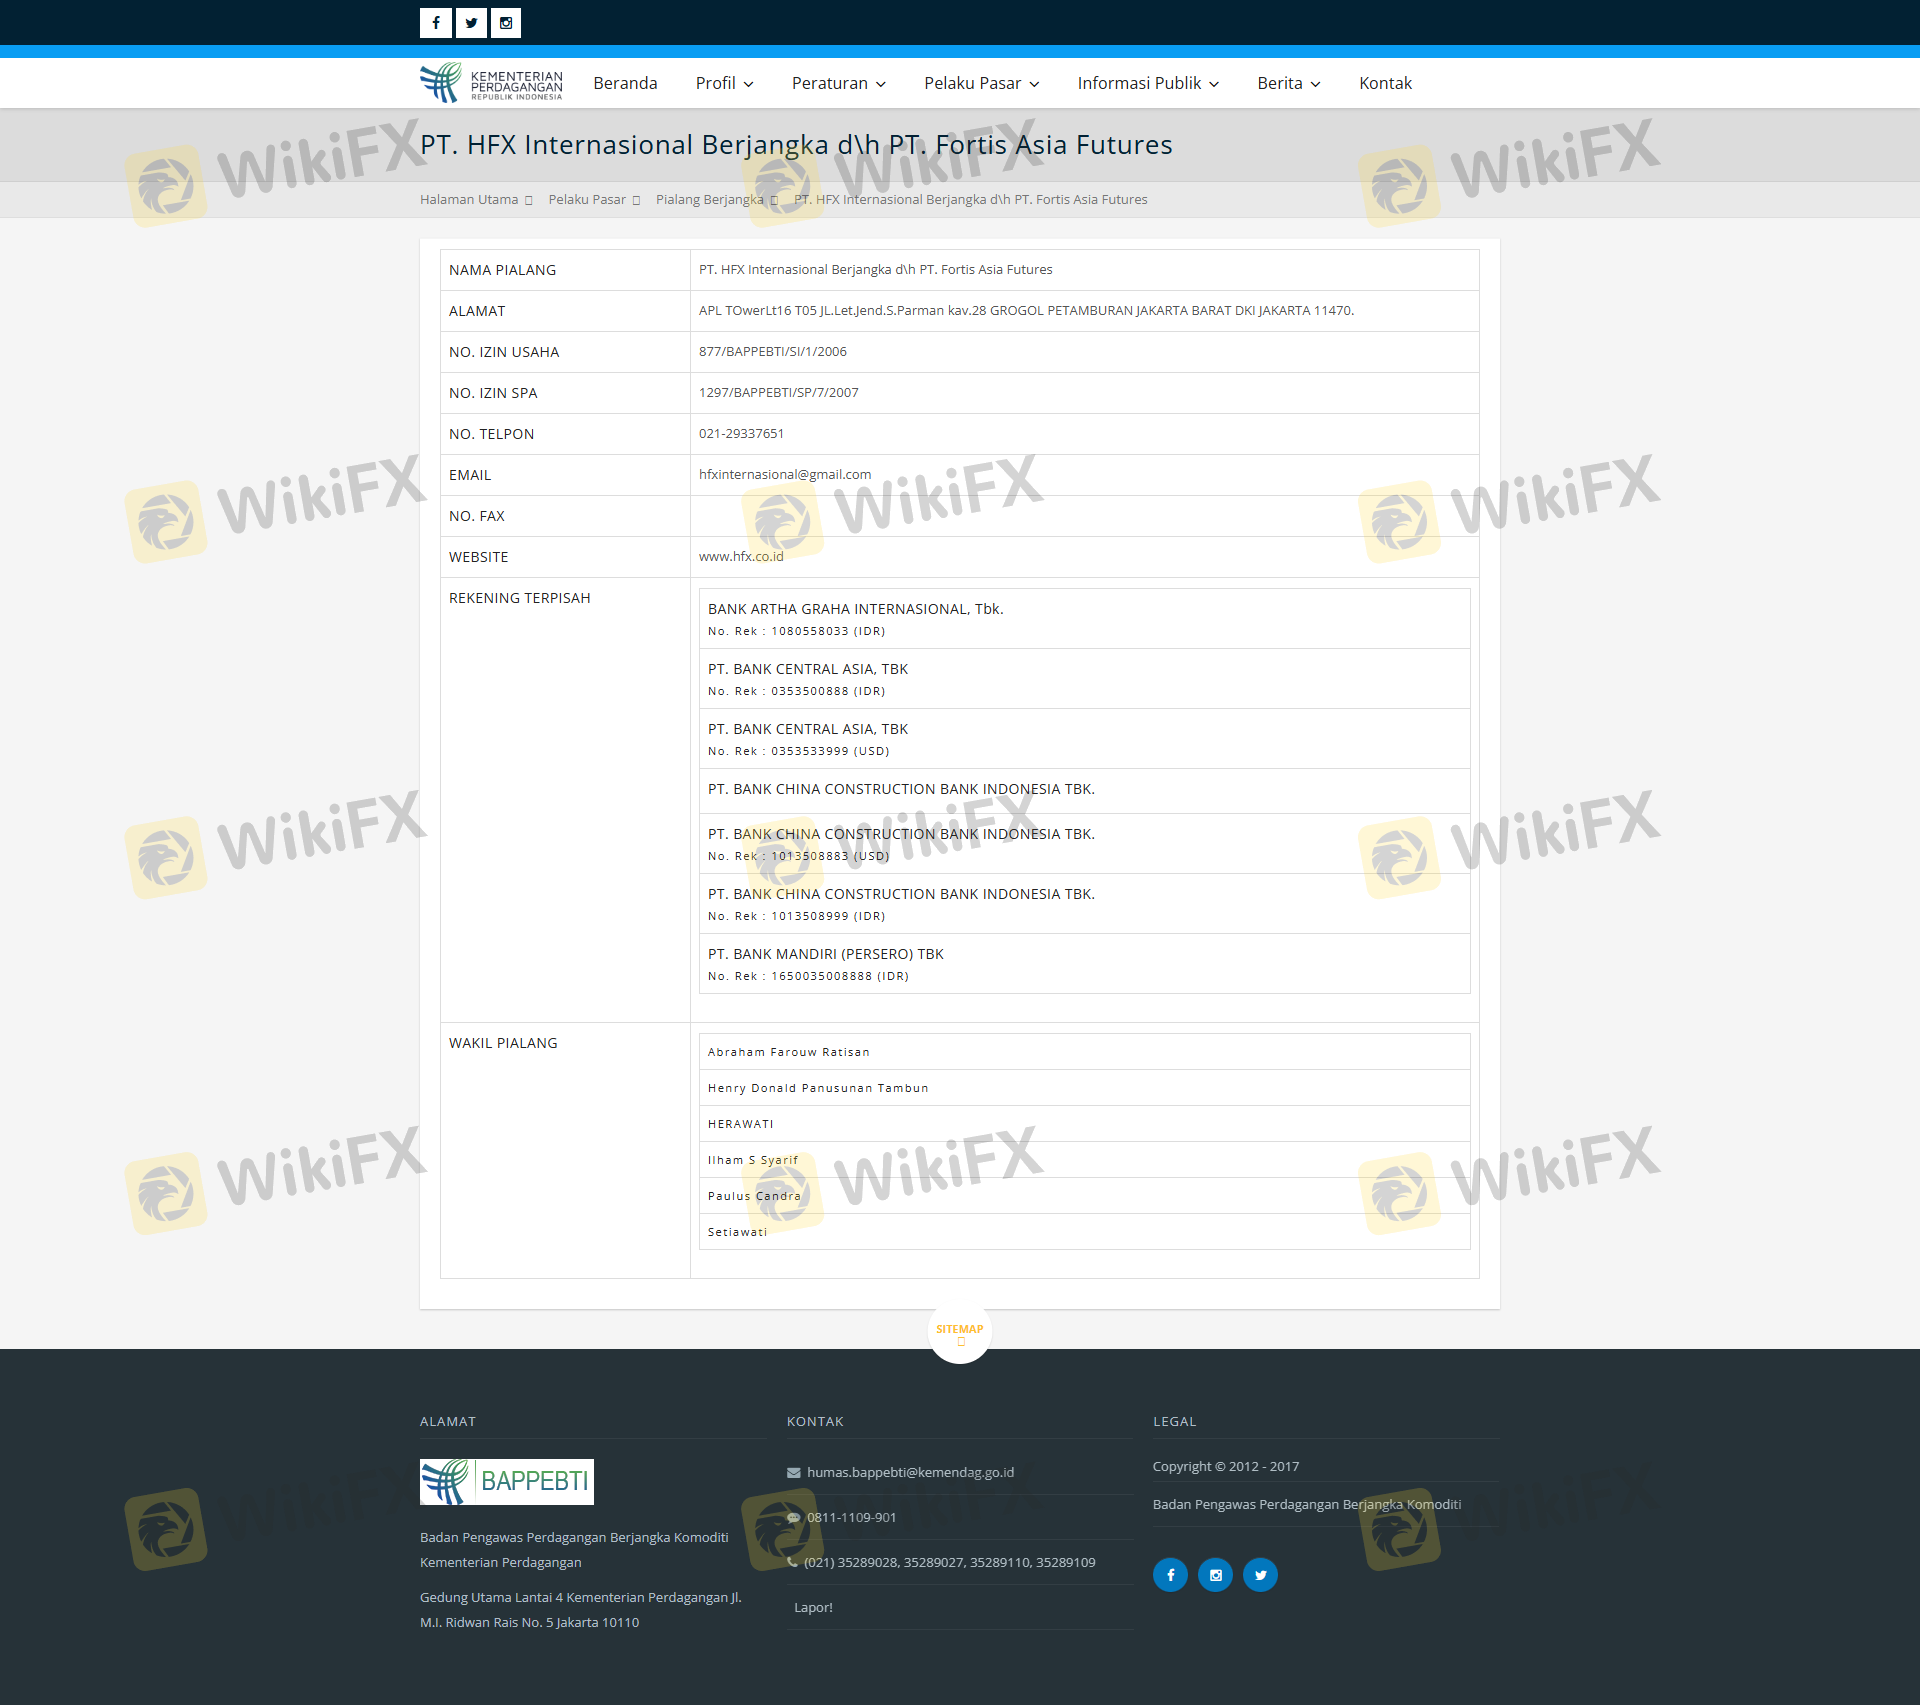This screenshot has height=1705, width=1920.
Task: Open the footer Facebook circle icon
Action: click(1170, 1575)
